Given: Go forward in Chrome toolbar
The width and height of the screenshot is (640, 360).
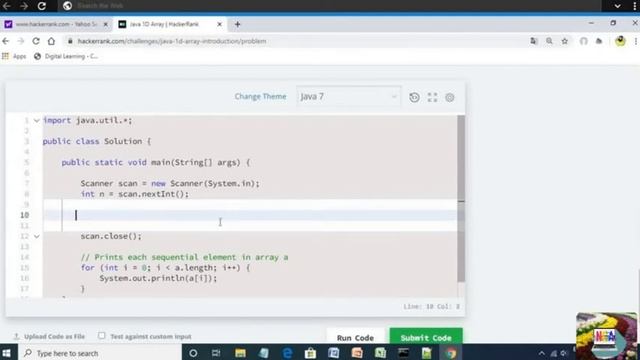Looking at the screenshot, I should [21, 41].
